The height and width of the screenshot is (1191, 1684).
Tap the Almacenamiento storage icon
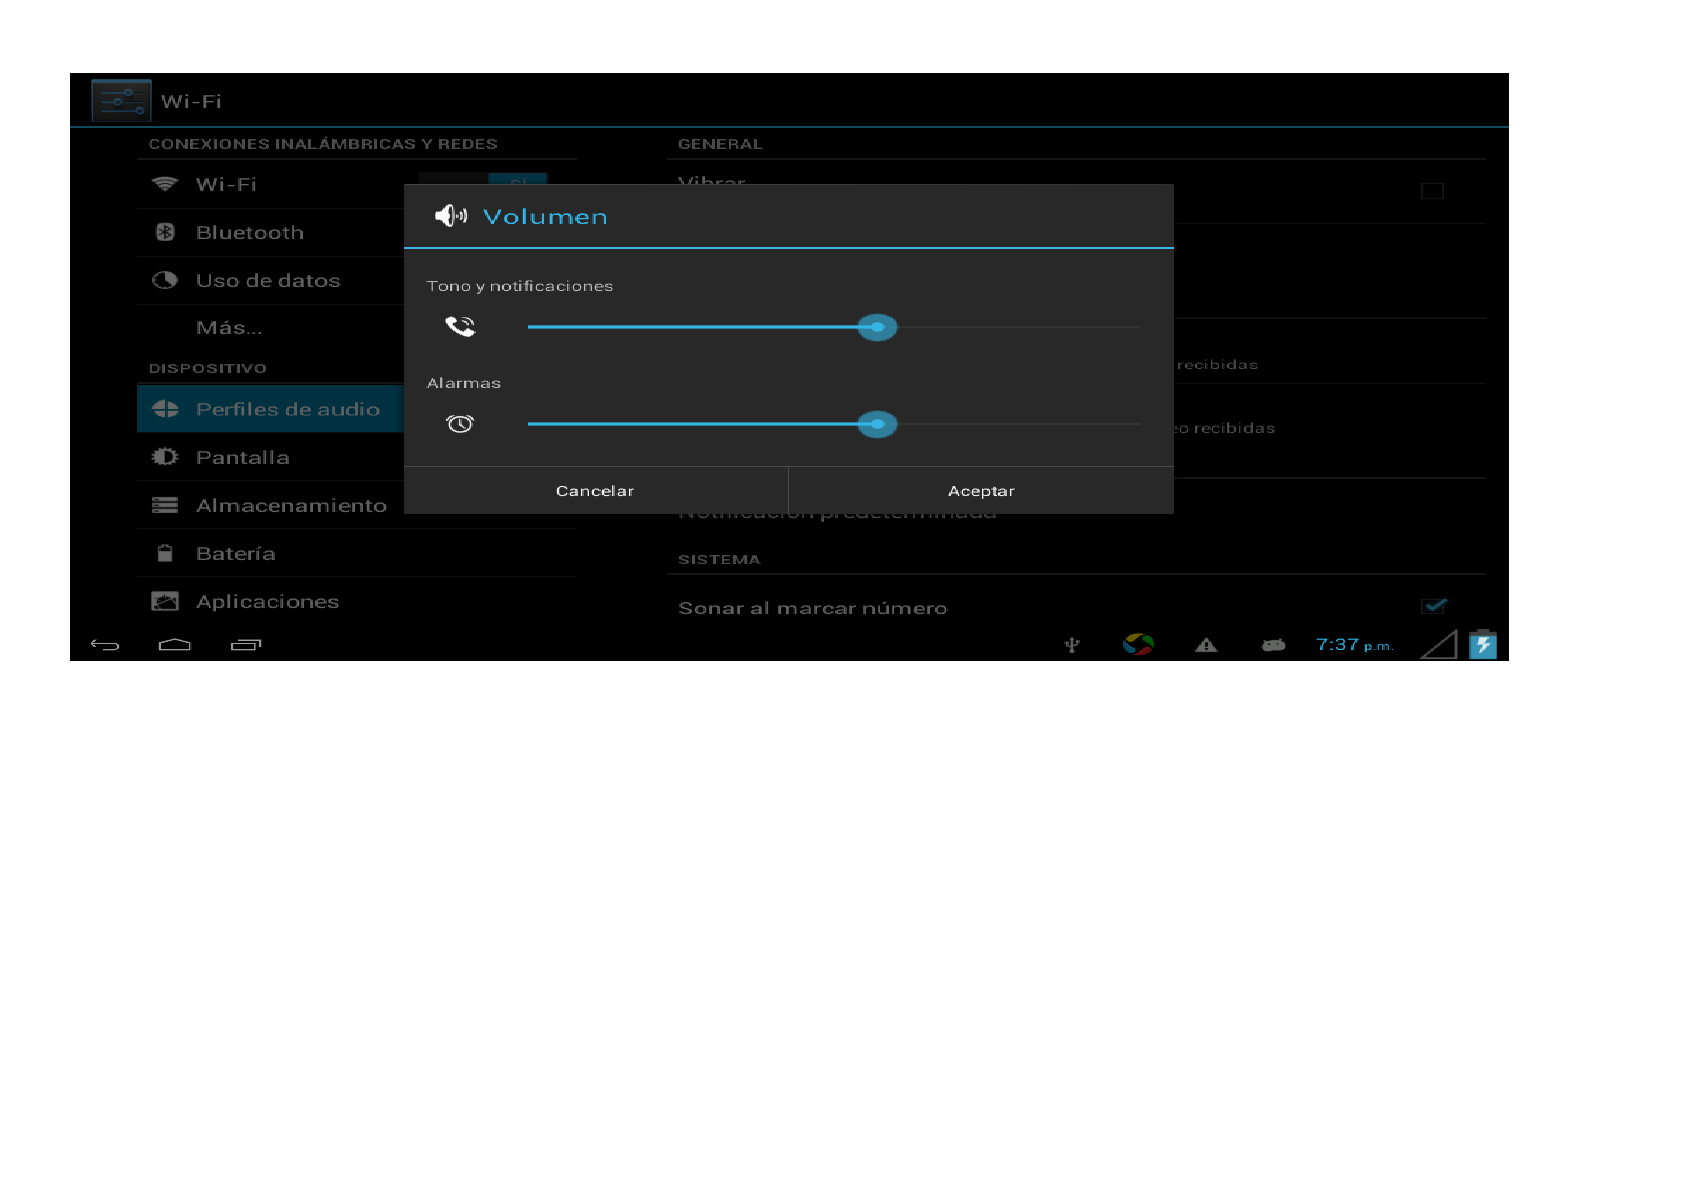click(x=165, y=505)
